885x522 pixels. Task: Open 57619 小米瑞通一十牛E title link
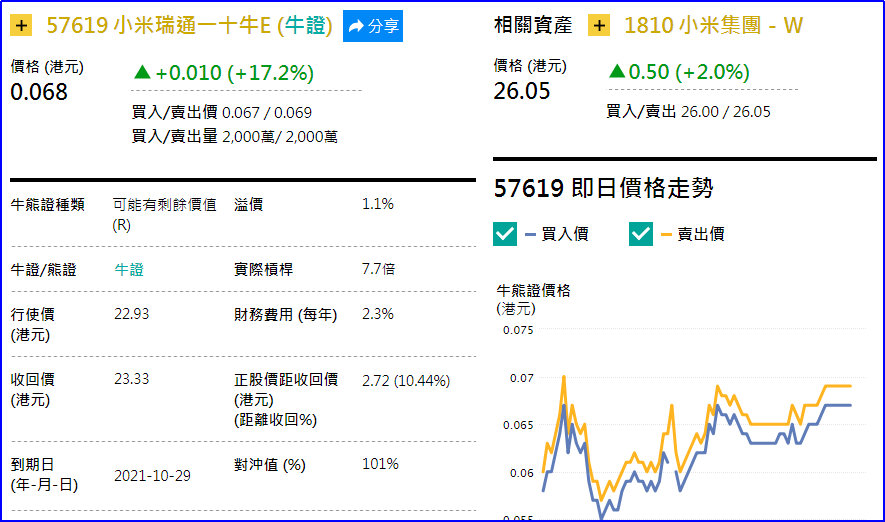[189, 26]
